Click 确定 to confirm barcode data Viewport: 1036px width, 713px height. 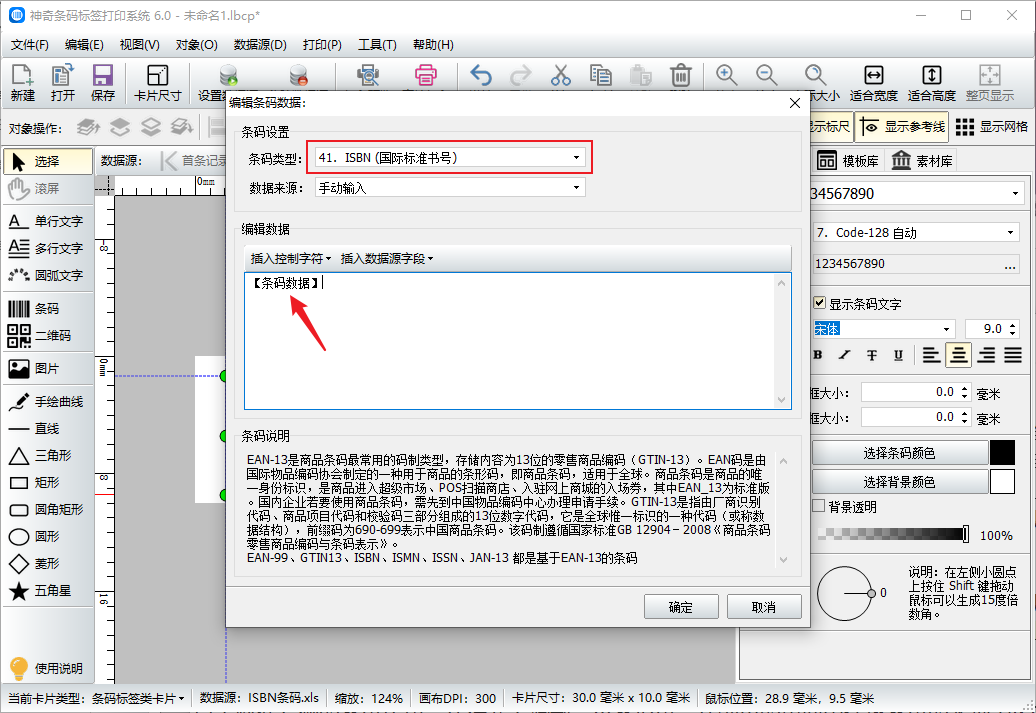[x=681, y=607]
